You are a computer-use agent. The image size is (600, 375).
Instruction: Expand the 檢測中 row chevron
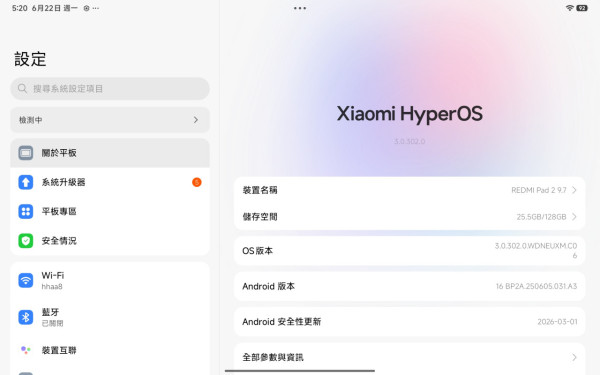[x=196, y=120]
